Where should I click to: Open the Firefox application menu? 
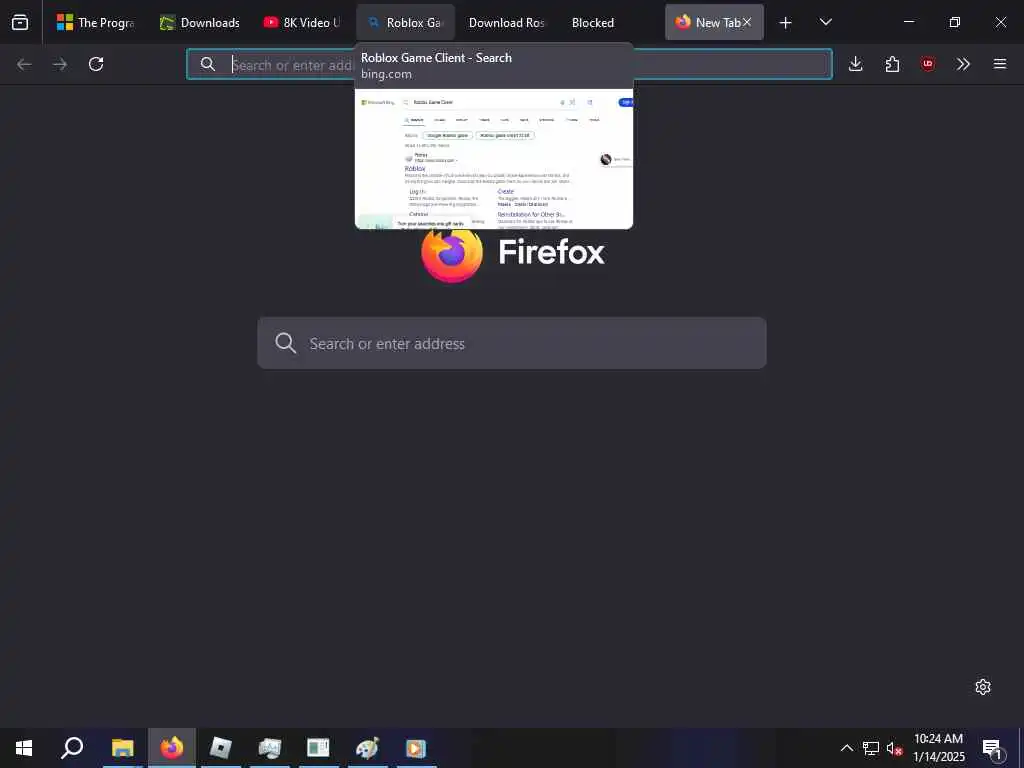(1000, 64)
